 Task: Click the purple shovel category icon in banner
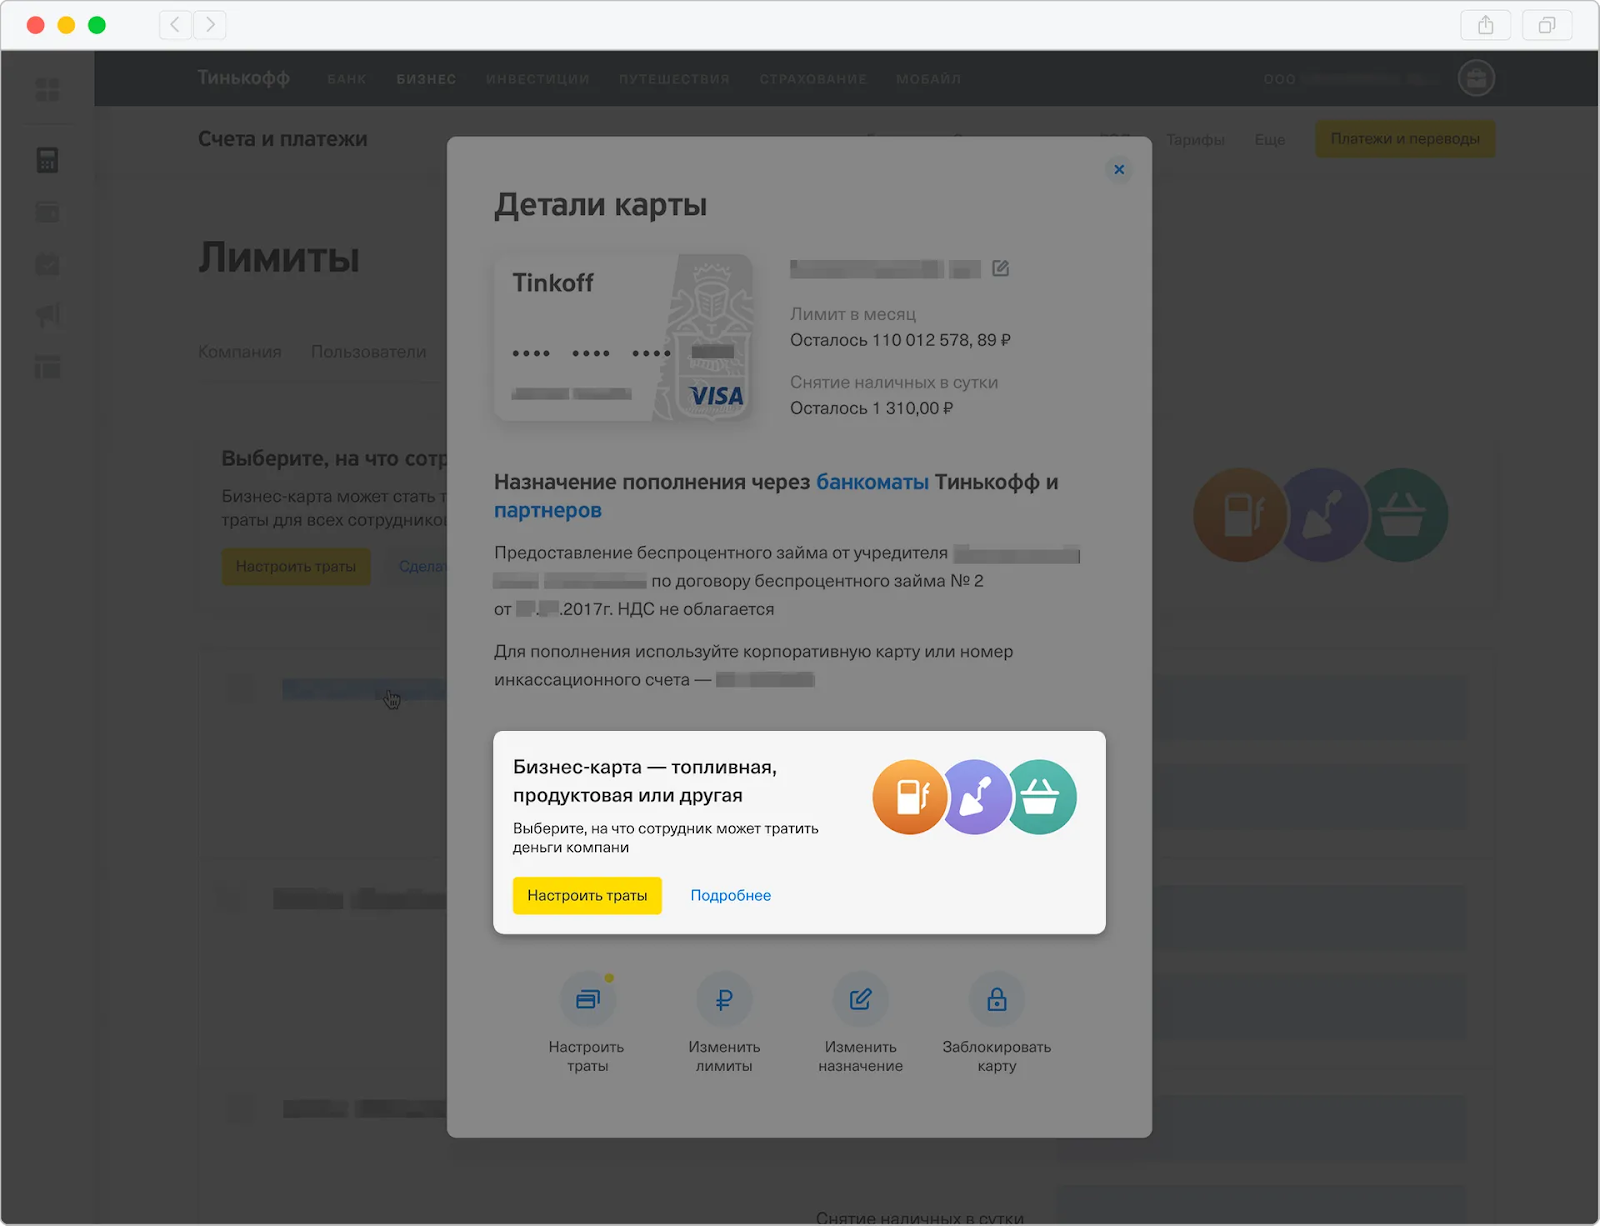977,797
